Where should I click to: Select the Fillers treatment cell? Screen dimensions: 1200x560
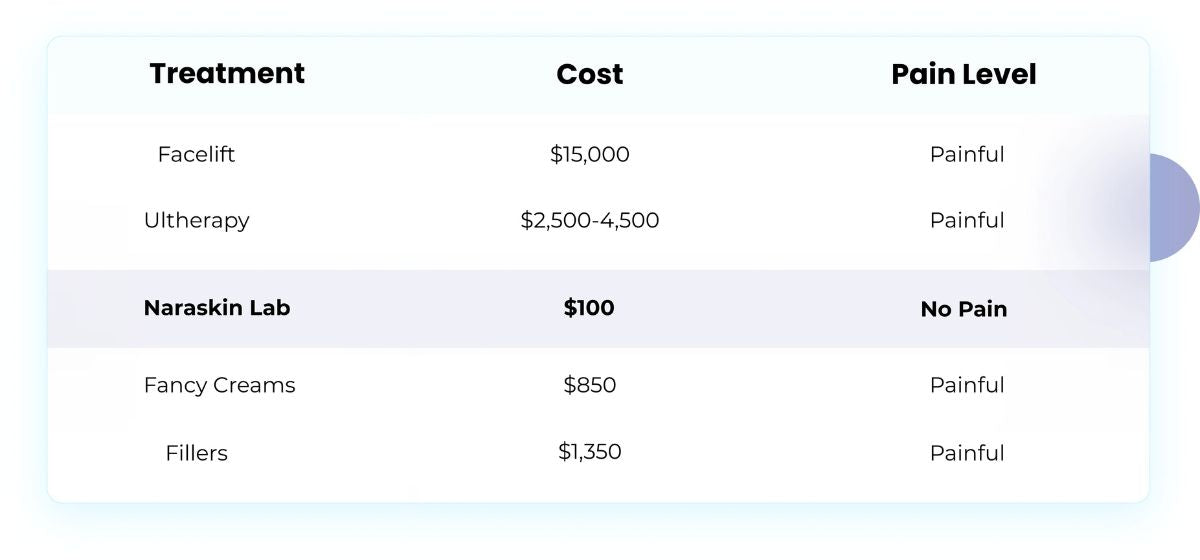coord(196,453)
